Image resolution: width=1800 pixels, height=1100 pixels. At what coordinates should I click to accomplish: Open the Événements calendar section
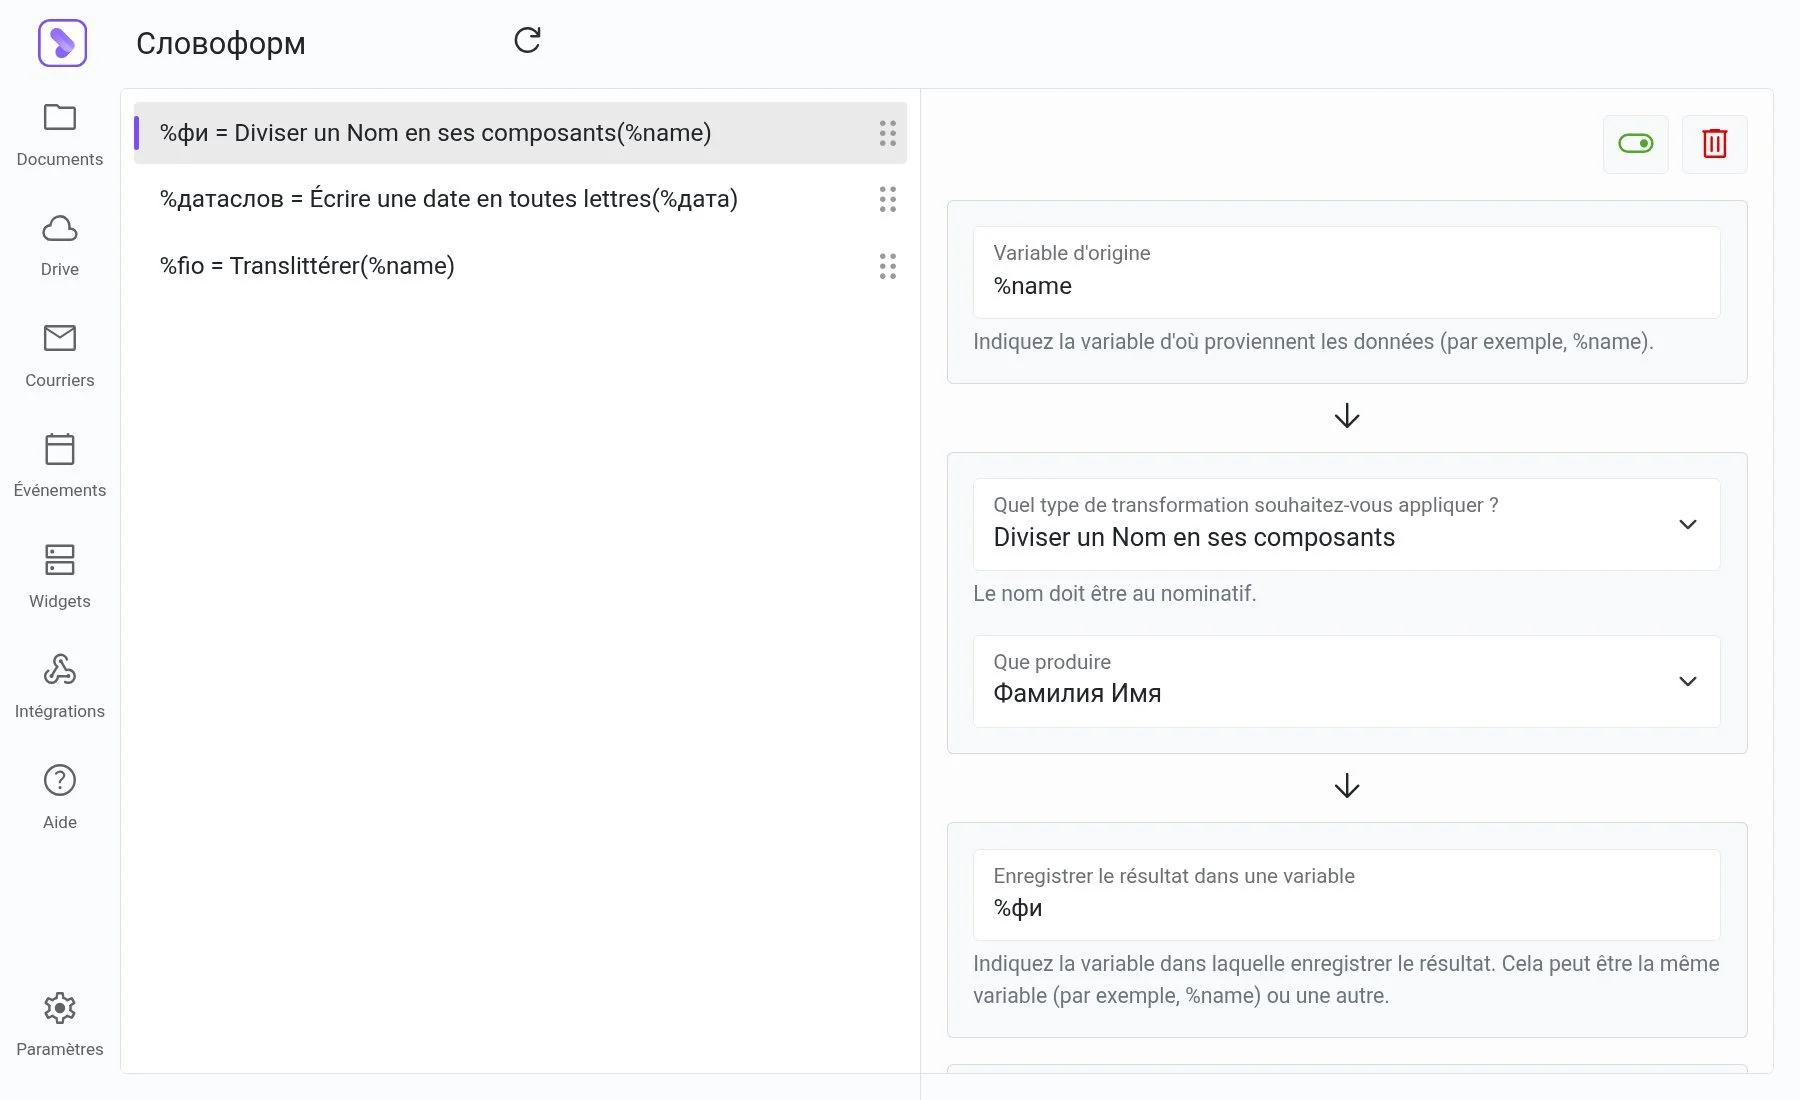pyautogui.click(x=60, y=465)
